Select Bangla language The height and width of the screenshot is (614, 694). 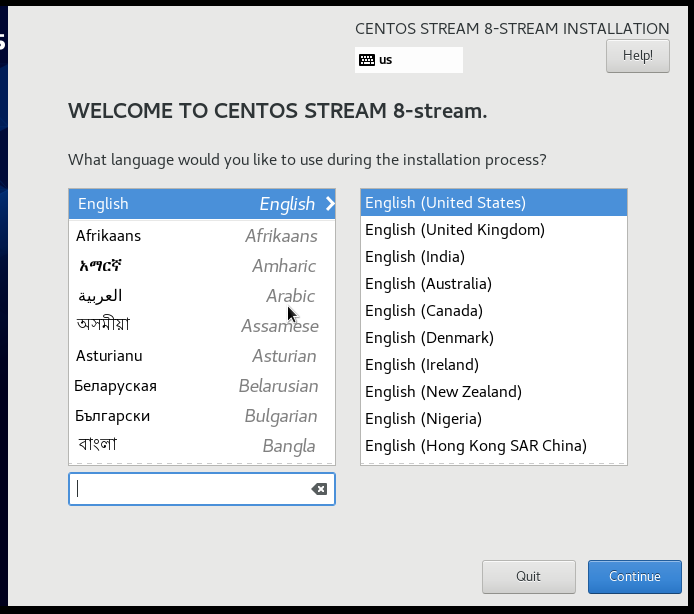pyautogui.click(x=202, y=446)
